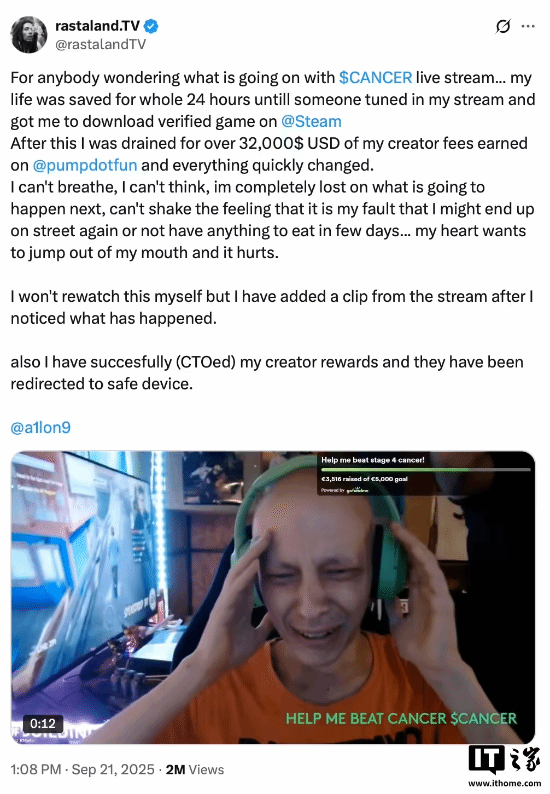
Task: Click the blue verified checkmark badge
Action: tap(151, 25)
